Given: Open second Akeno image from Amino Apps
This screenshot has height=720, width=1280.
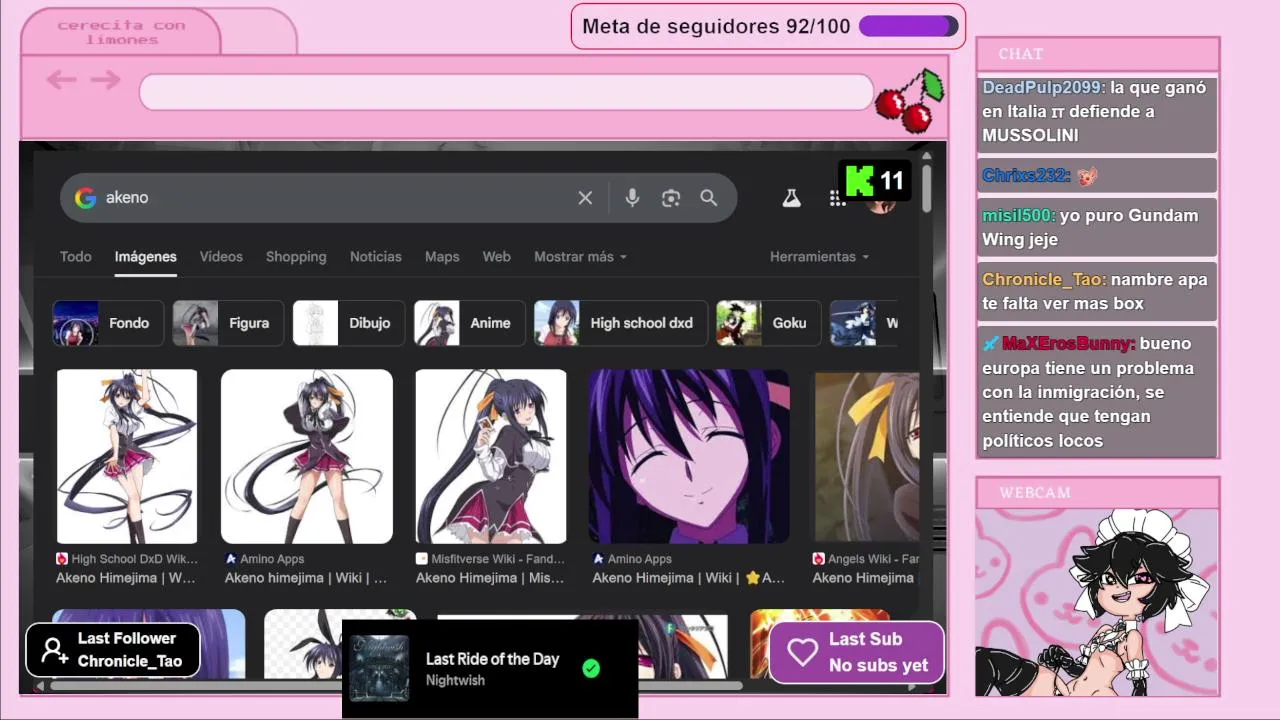Looking at the screenshot, I should click(x=307, y=456).
